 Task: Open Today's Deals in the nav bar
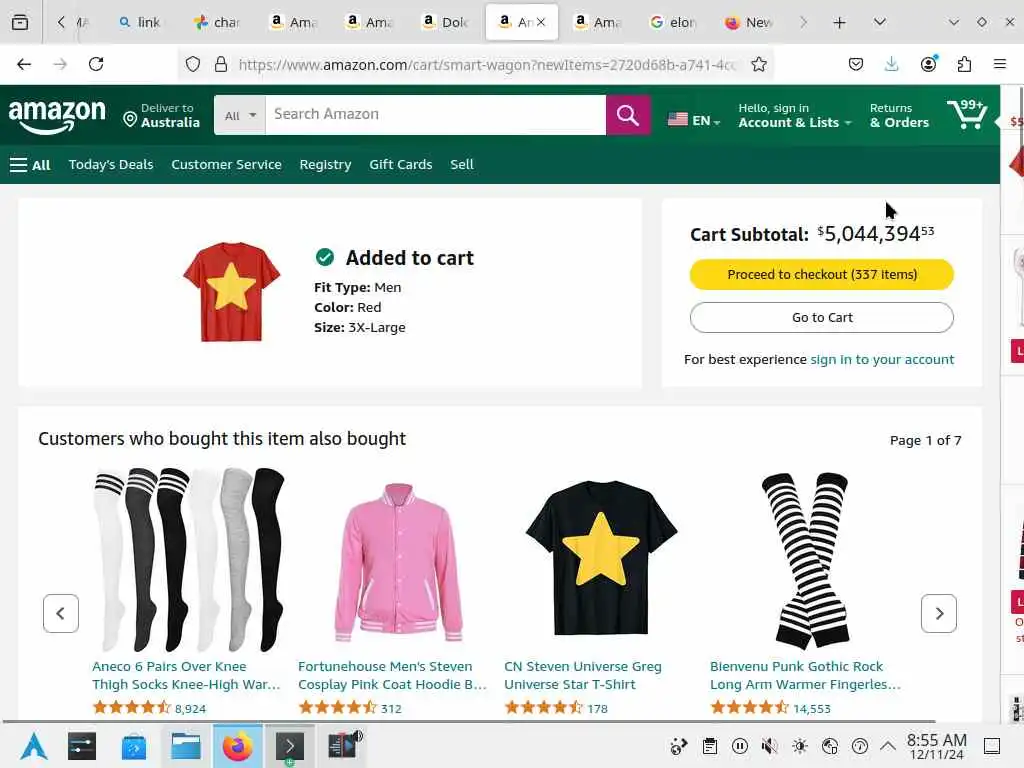111,165
